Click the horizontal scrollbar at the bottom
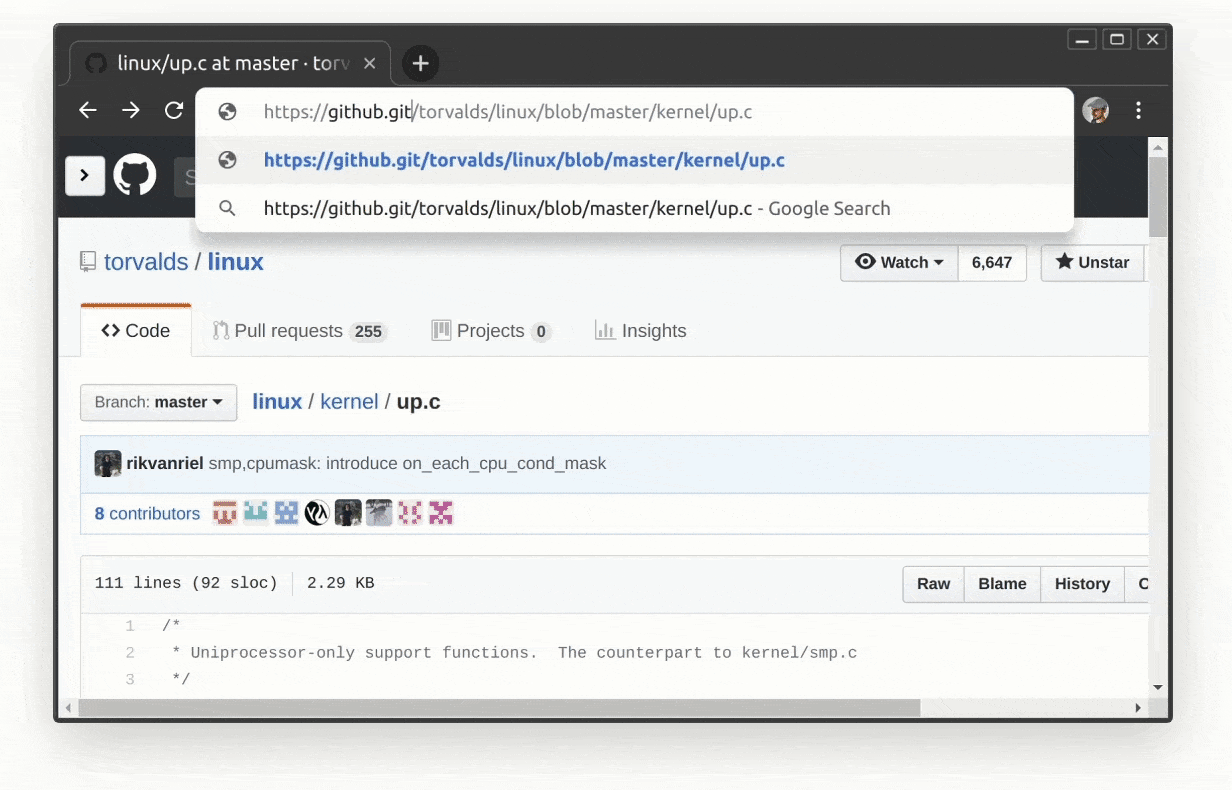This screenshot has width=1232, height=790. point(500,708)
